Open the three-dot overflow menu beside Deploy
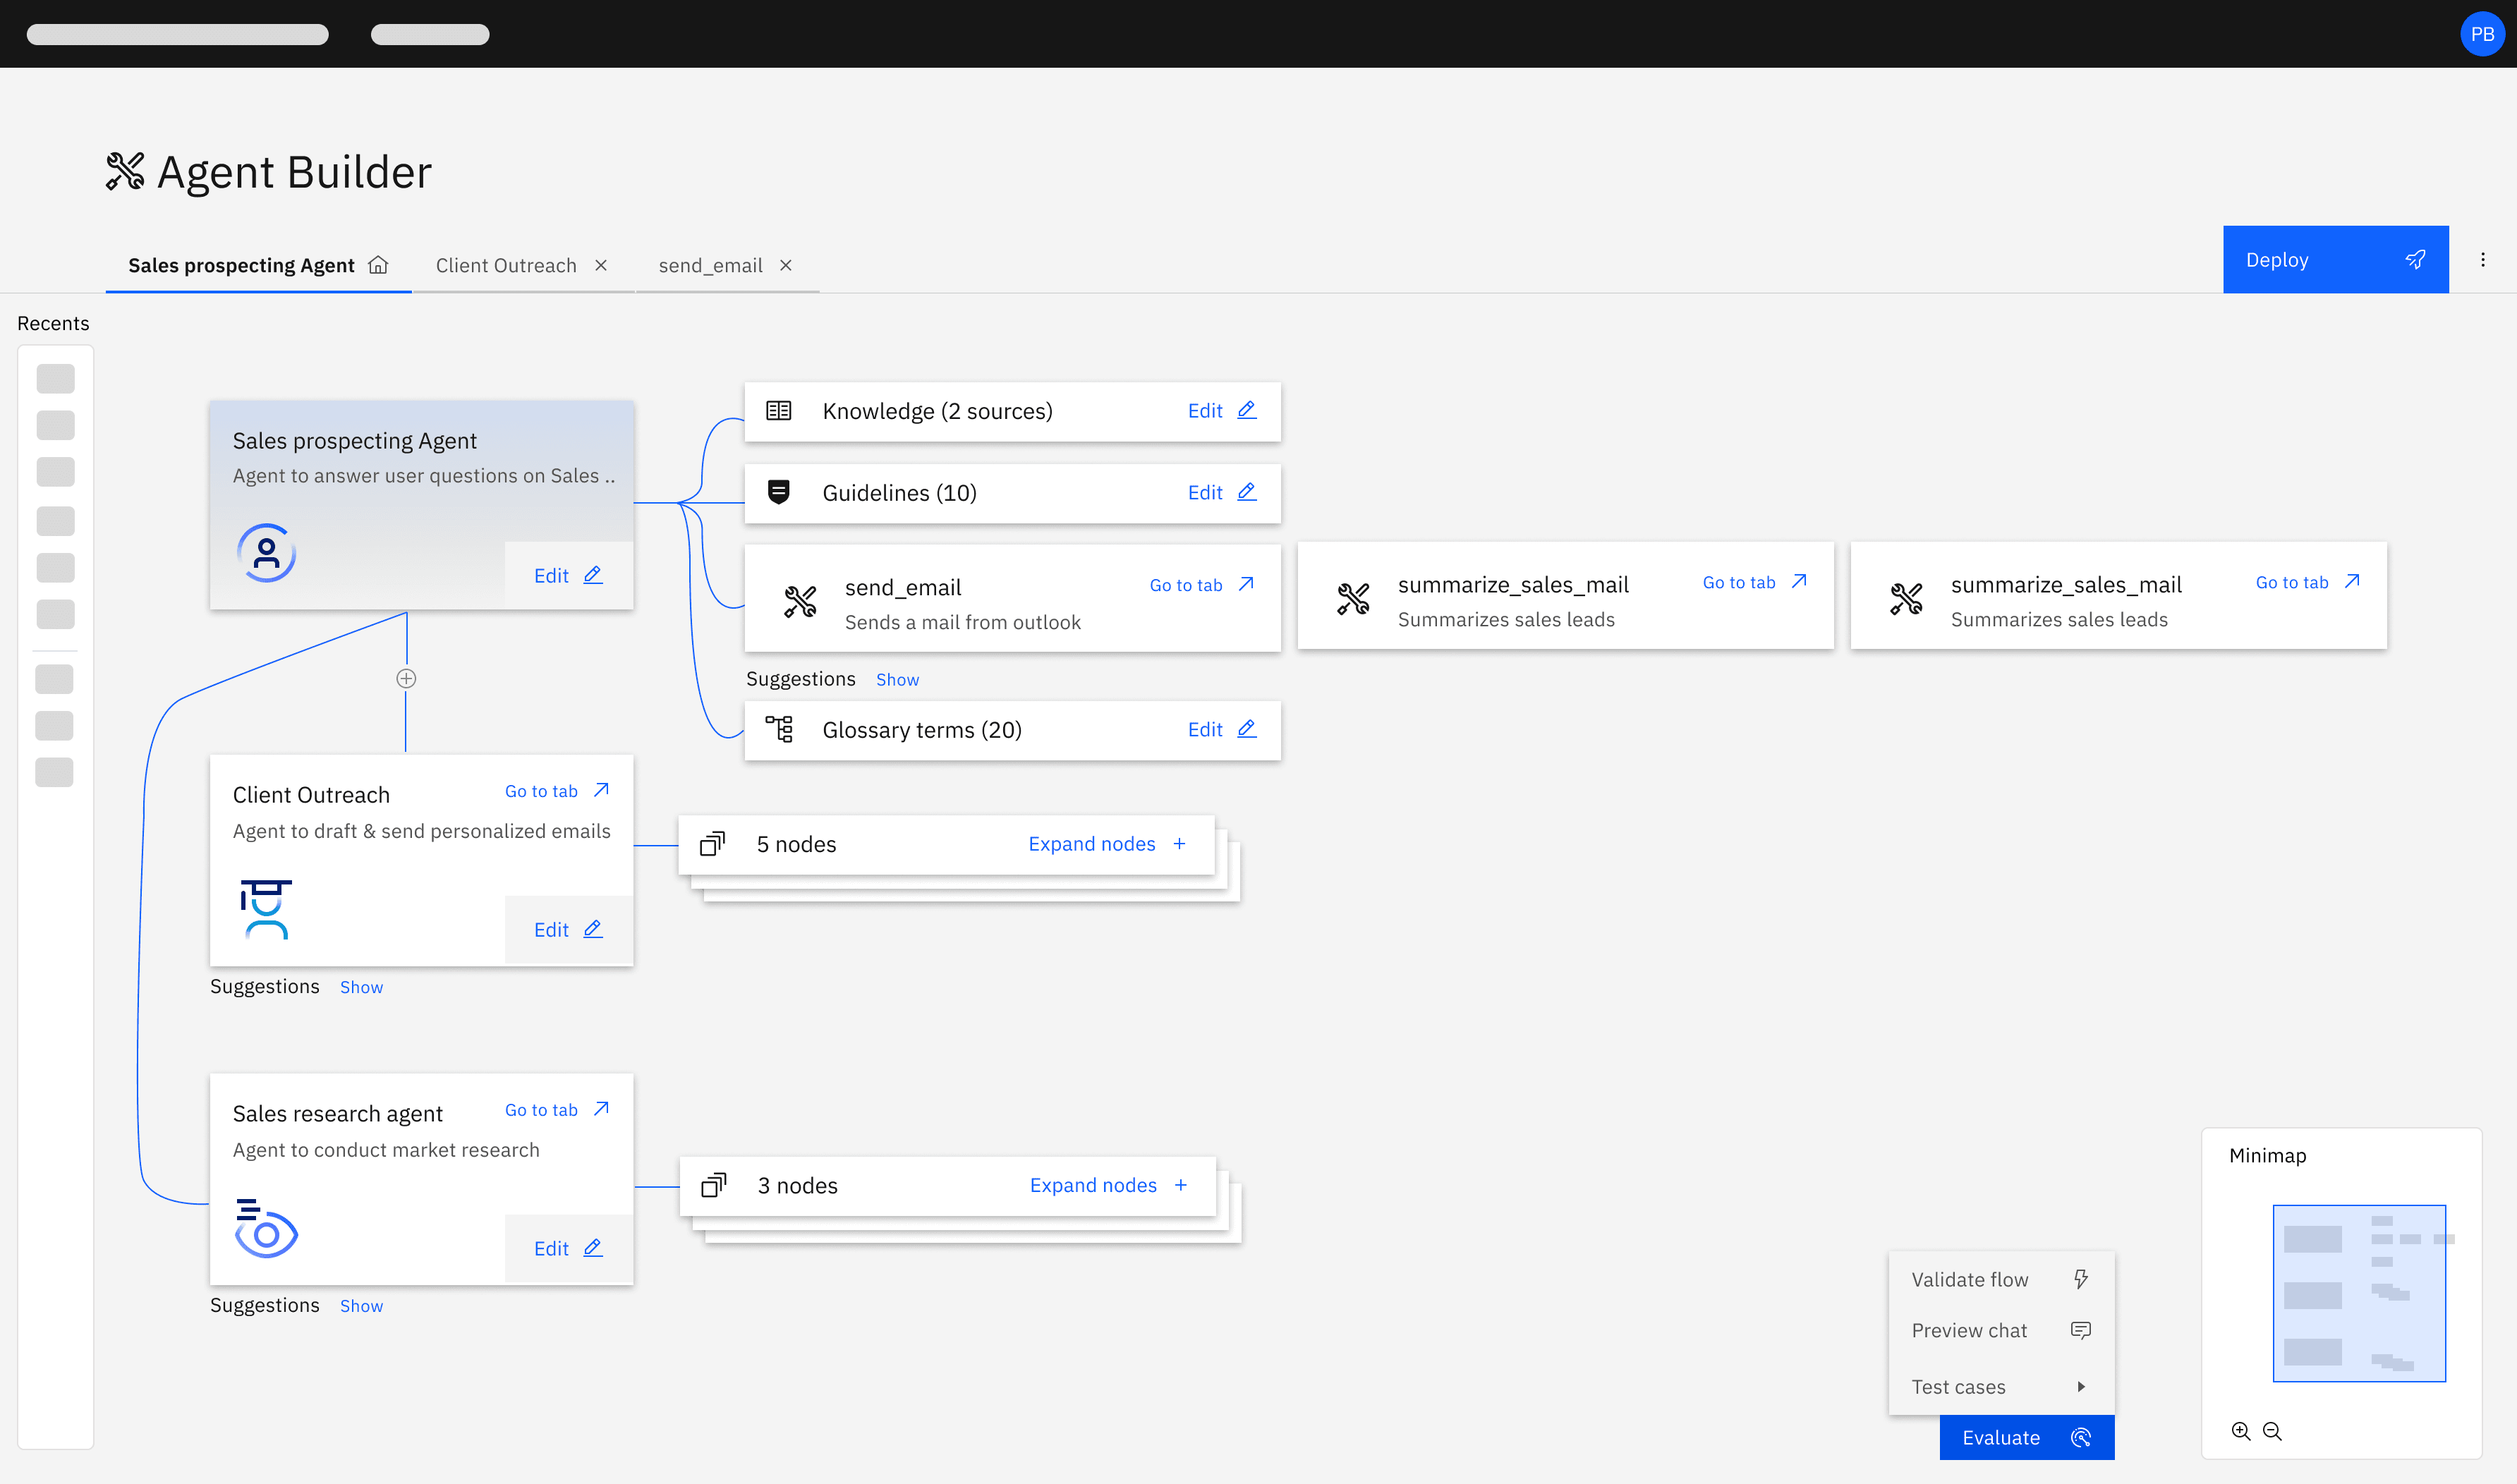The height and width of the screenshot is (1484, 2517). 2482,260
